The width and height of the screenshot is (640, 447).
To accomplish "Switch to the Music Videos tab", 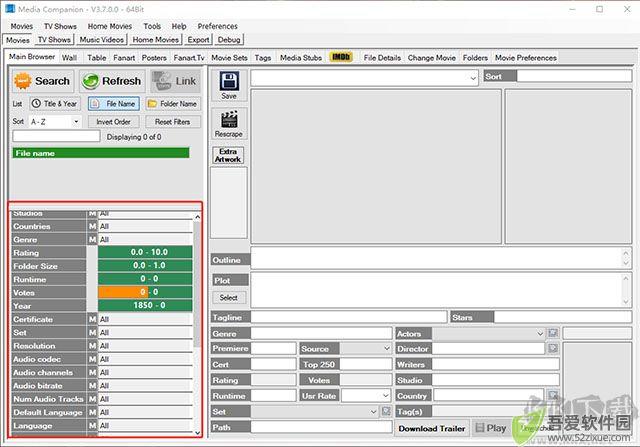I will pos(102,40).
